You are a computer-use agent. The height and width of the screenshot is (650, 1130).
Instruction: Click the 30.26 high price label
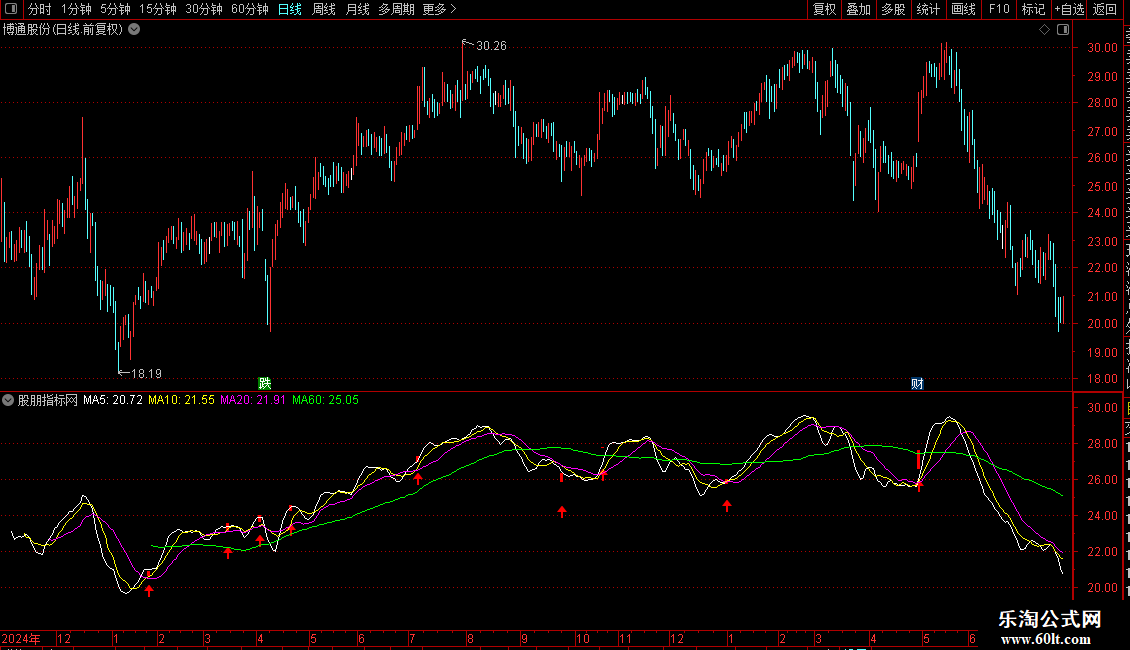491,46
